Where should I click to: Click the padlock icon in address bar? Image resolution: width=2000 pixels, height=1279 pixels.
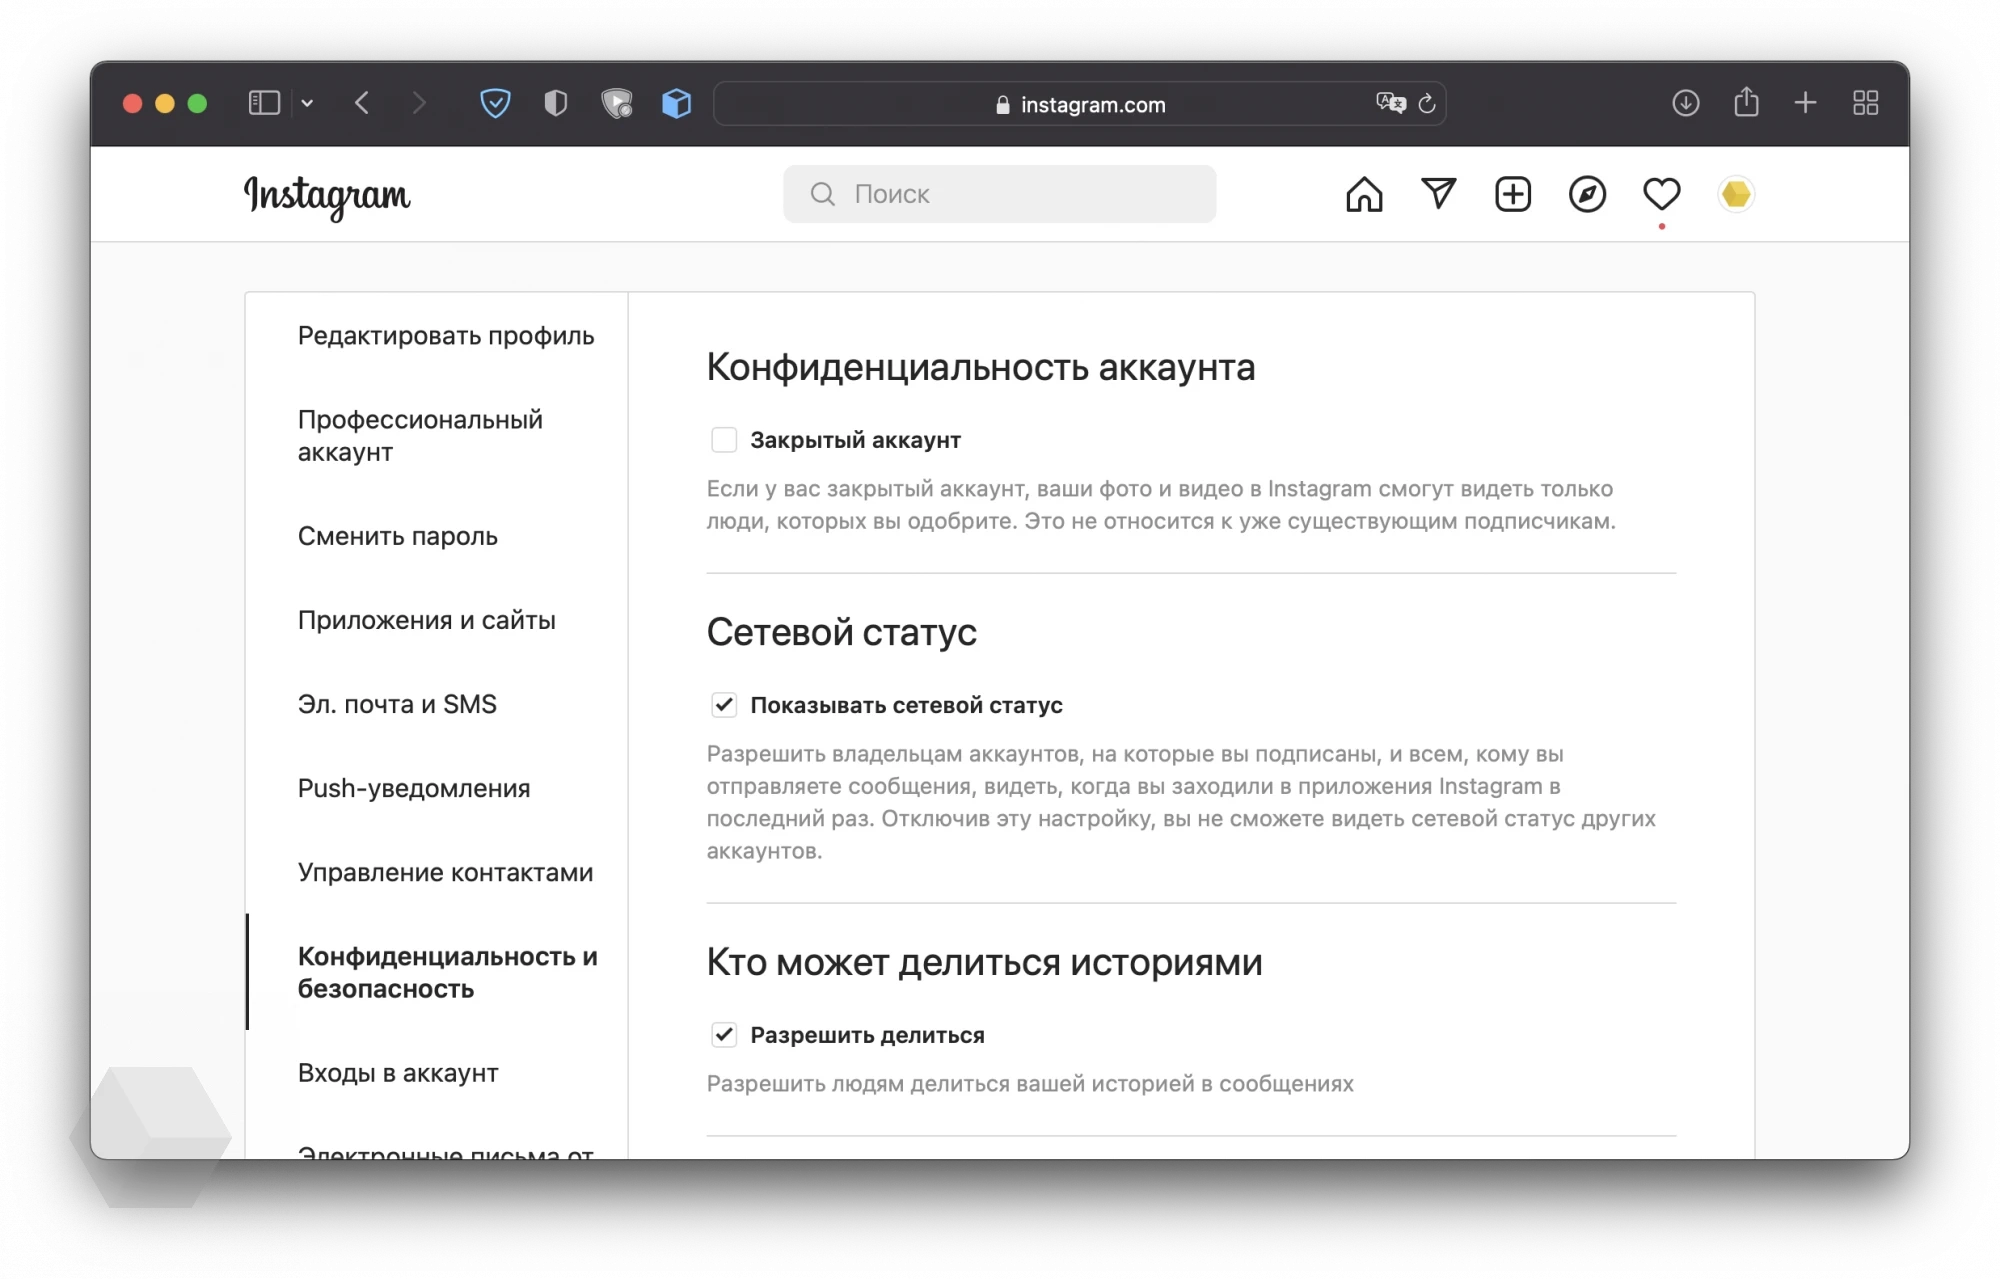(1003, 105)
